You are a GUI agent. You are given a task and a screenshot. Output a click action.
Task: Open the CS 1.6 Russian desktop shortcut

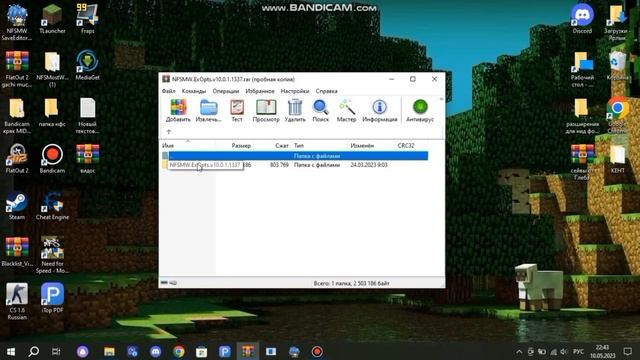coord(17,301)
